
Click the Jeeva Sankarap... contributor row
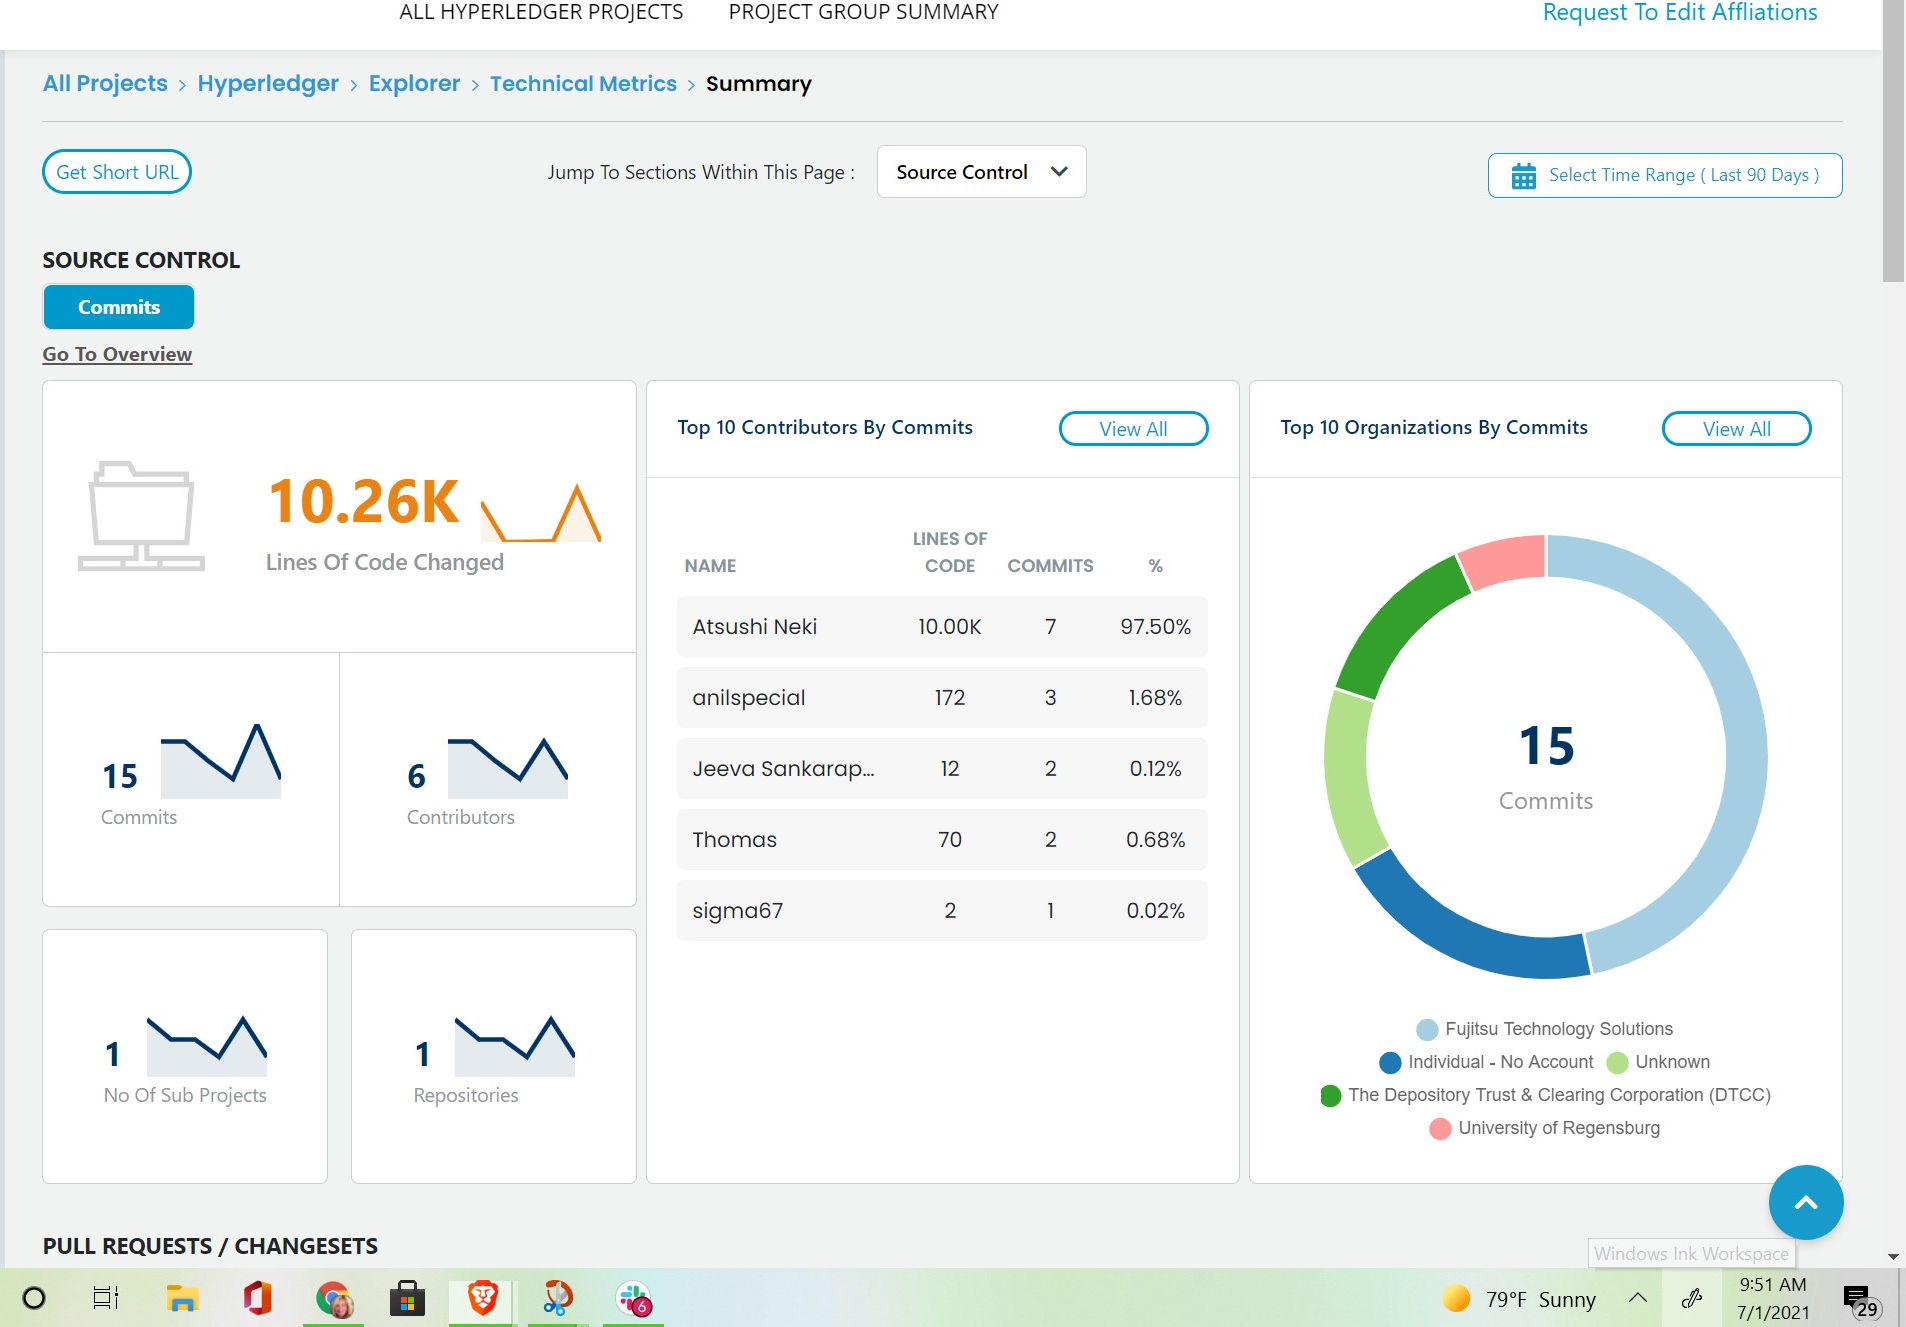click(941, 769)
